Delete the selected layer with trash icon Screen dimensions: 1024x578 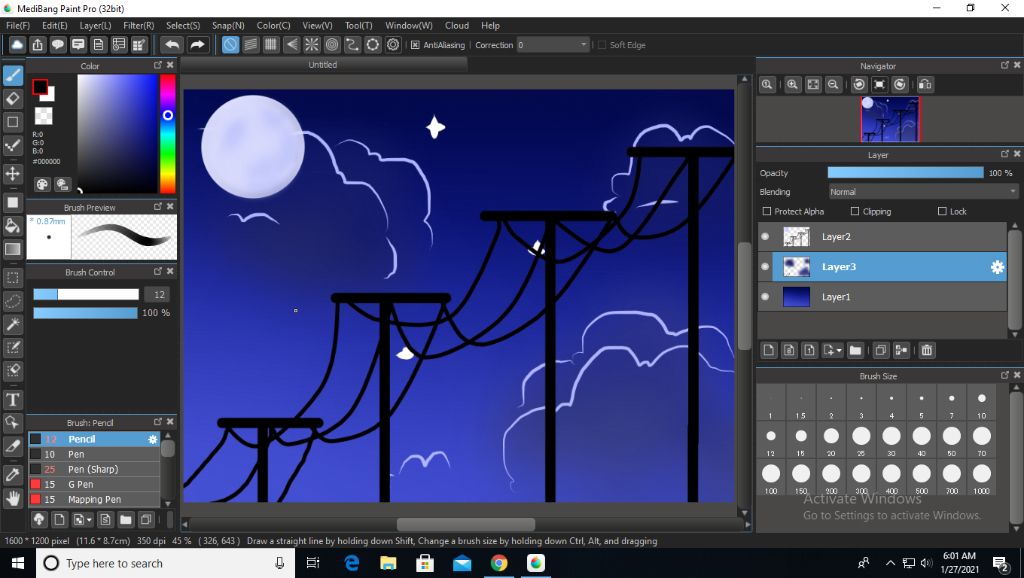click(x=927, y=351)
